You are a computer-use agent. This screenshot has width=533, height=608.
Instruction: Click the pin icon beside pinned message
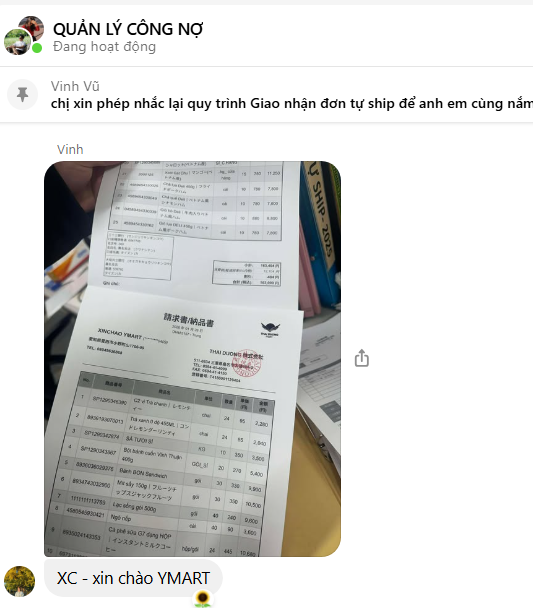[22, 95]
